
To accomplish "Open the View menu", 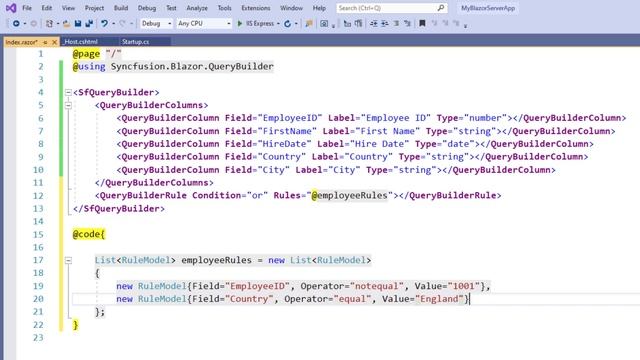I will (x=68, y=8).
